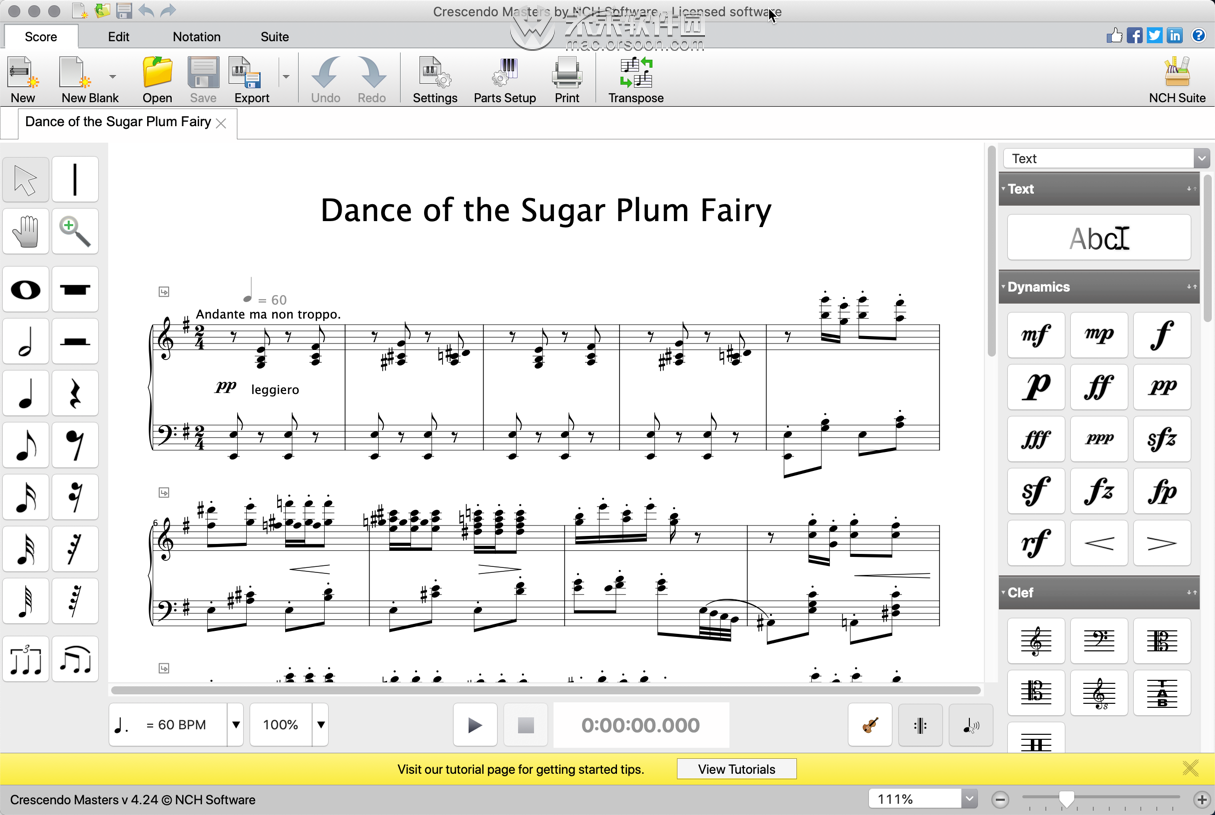
Task: Switch to the Notation tab
Action: 197,37
